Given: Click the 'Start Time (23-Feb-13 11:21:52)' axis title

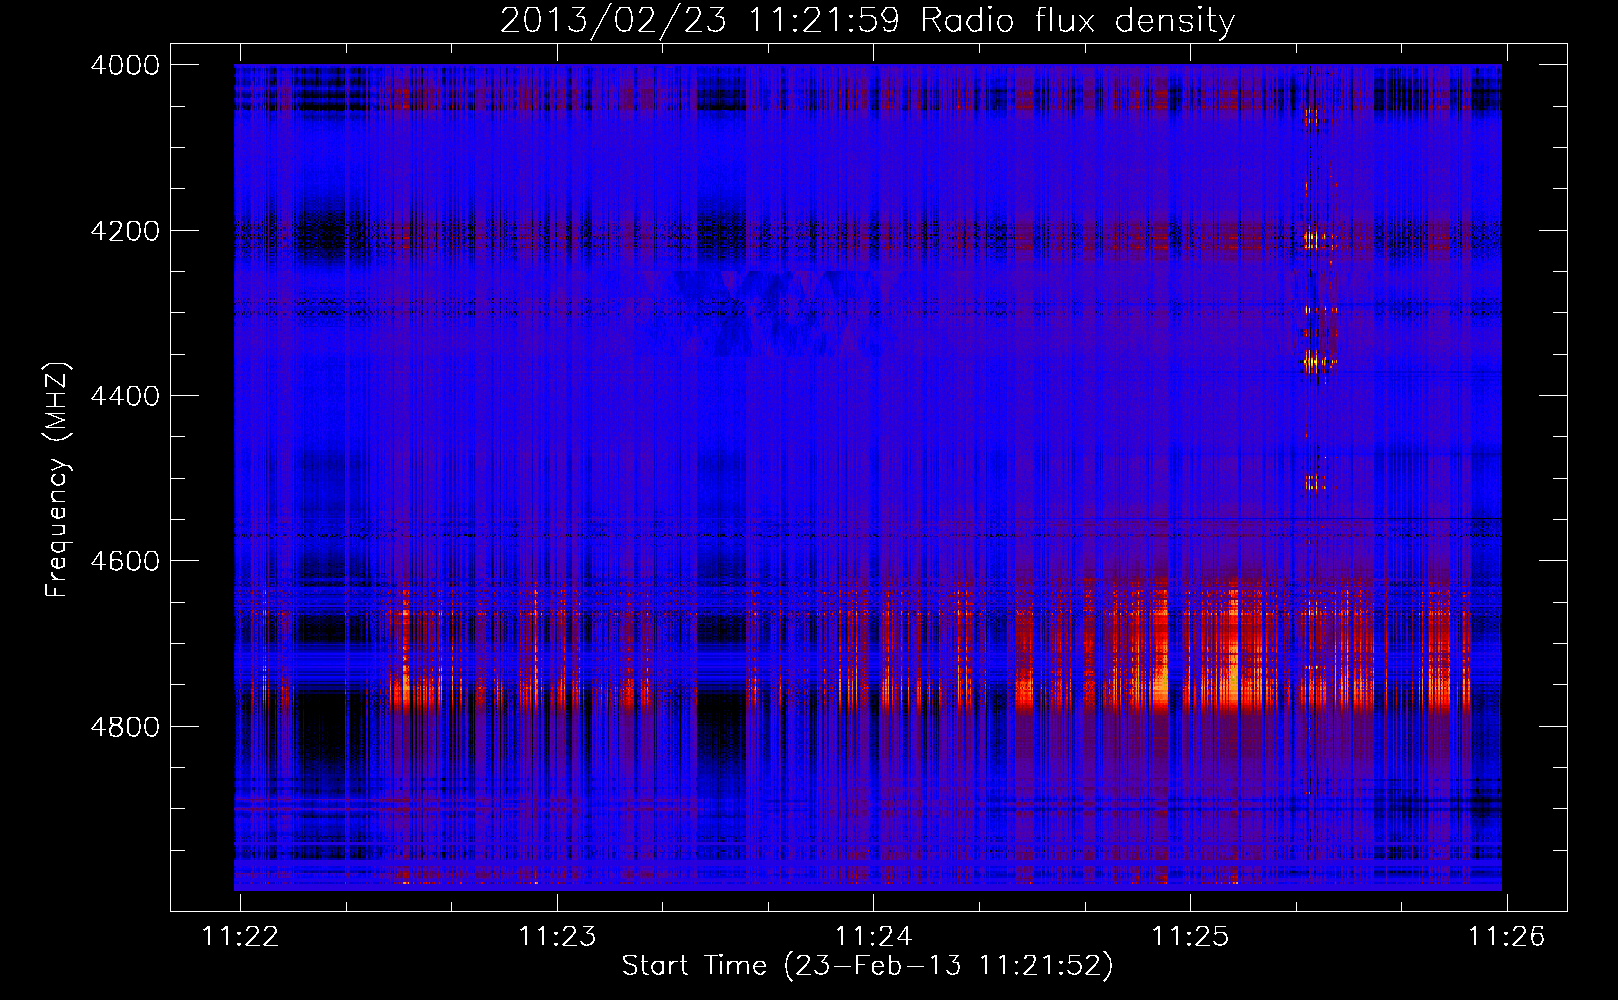Looking at the screenshot, I should (x=867, y=966).
